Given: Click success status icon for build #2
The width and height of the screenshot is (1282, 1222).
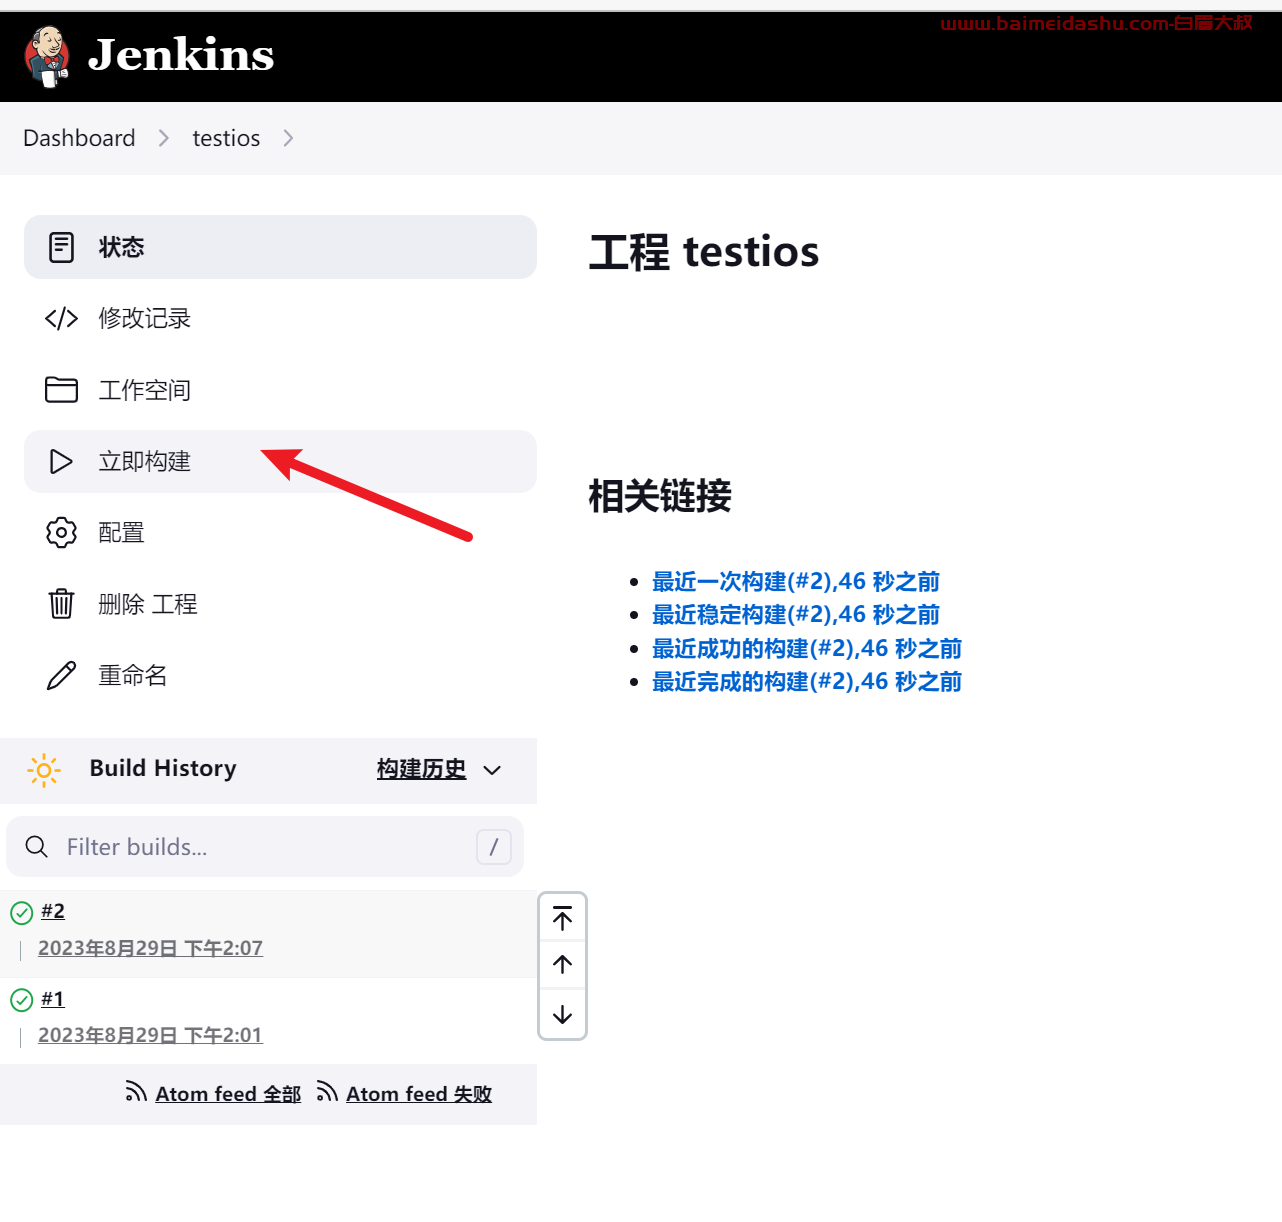Looking at the screenshot, I should tap(21, 912).
